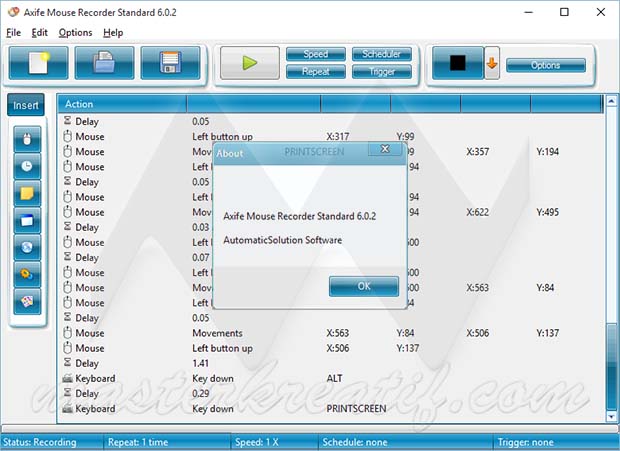Click the Delay 0.07 row
The width and height of the screenshot is (620, 451).
(x=136, y=258)
